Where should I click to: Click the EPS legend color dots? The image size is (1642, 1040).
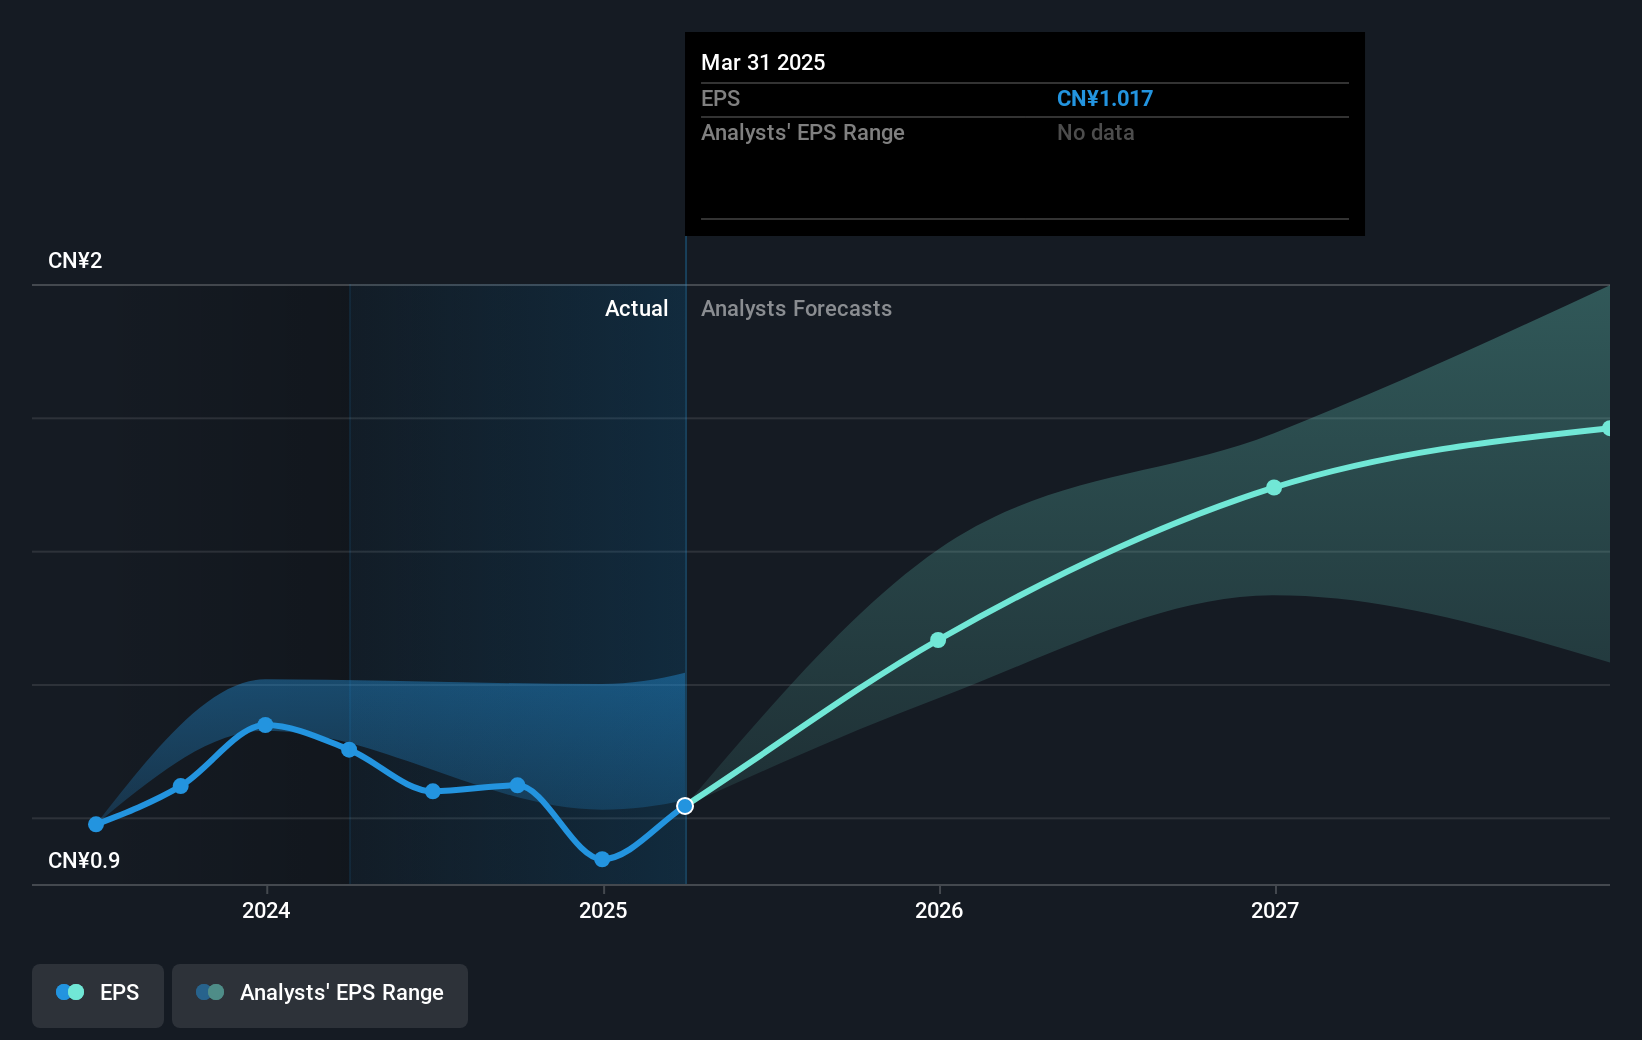[70, 992]
